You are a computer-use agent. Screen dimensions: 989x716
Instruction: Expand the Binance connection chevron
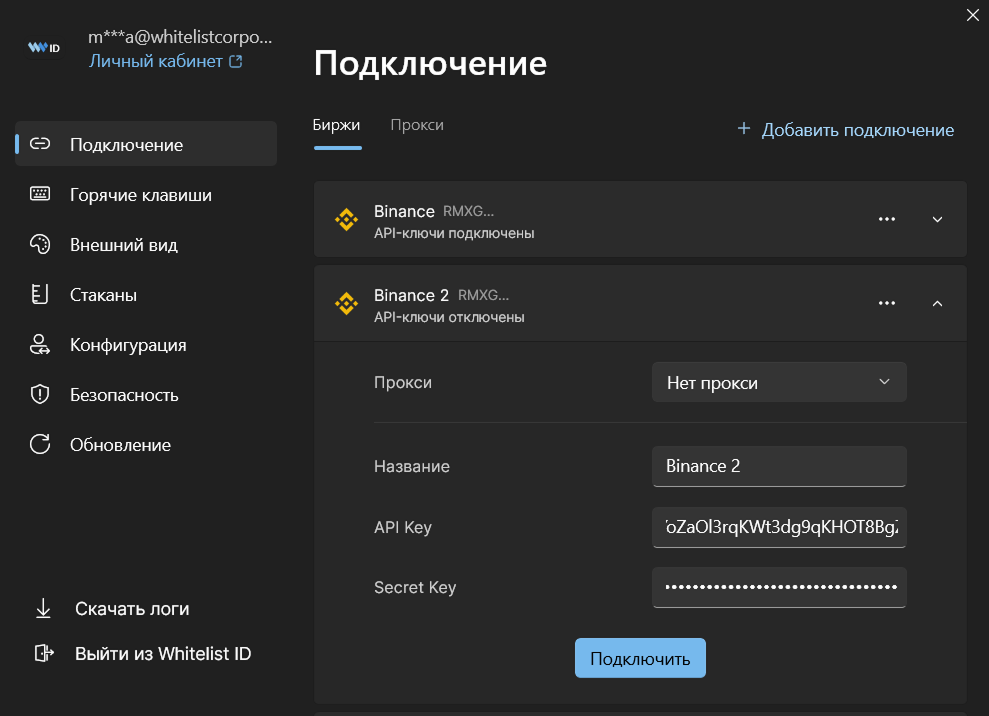tap(937, 220)
